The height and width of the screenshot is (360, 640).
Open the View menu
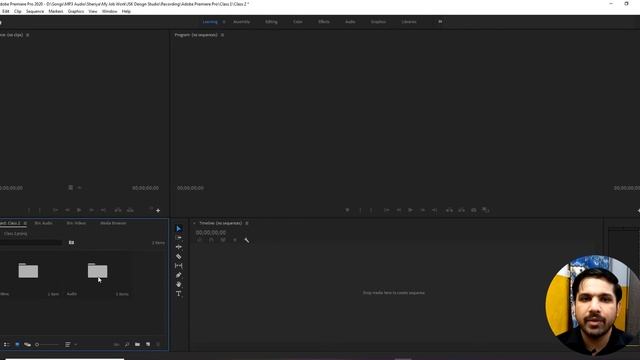click(93, 11)
